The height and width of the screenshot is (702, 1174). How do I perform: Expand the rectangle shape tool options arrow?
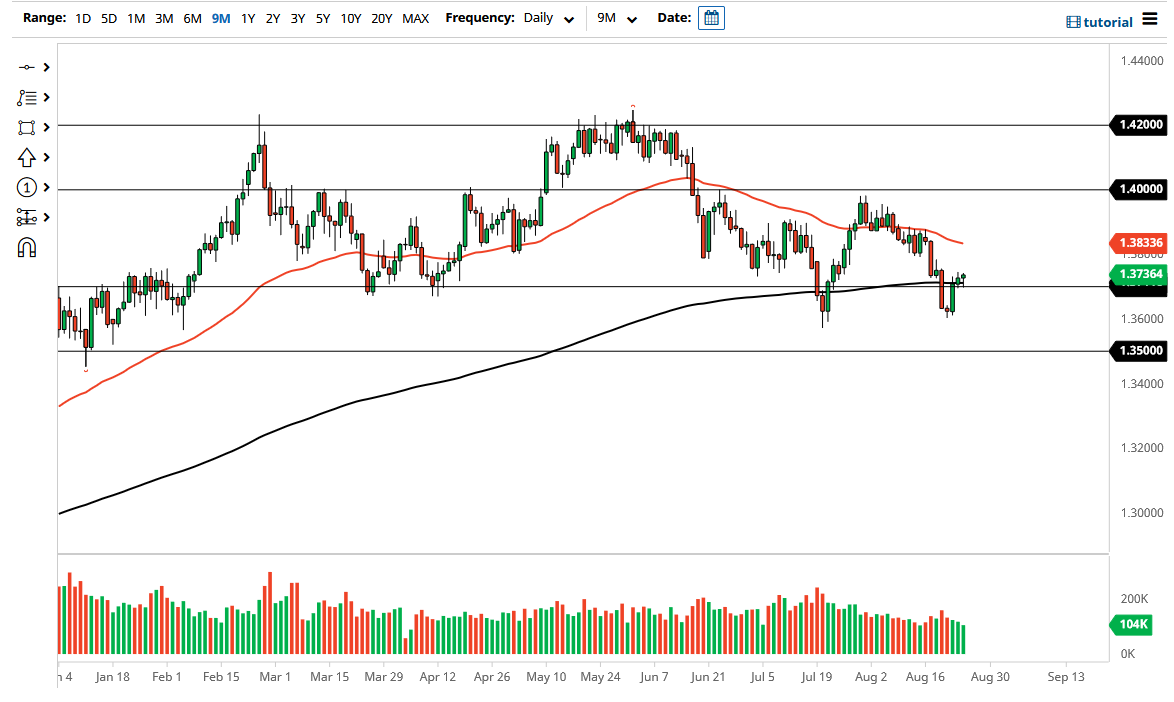(46, 127)
